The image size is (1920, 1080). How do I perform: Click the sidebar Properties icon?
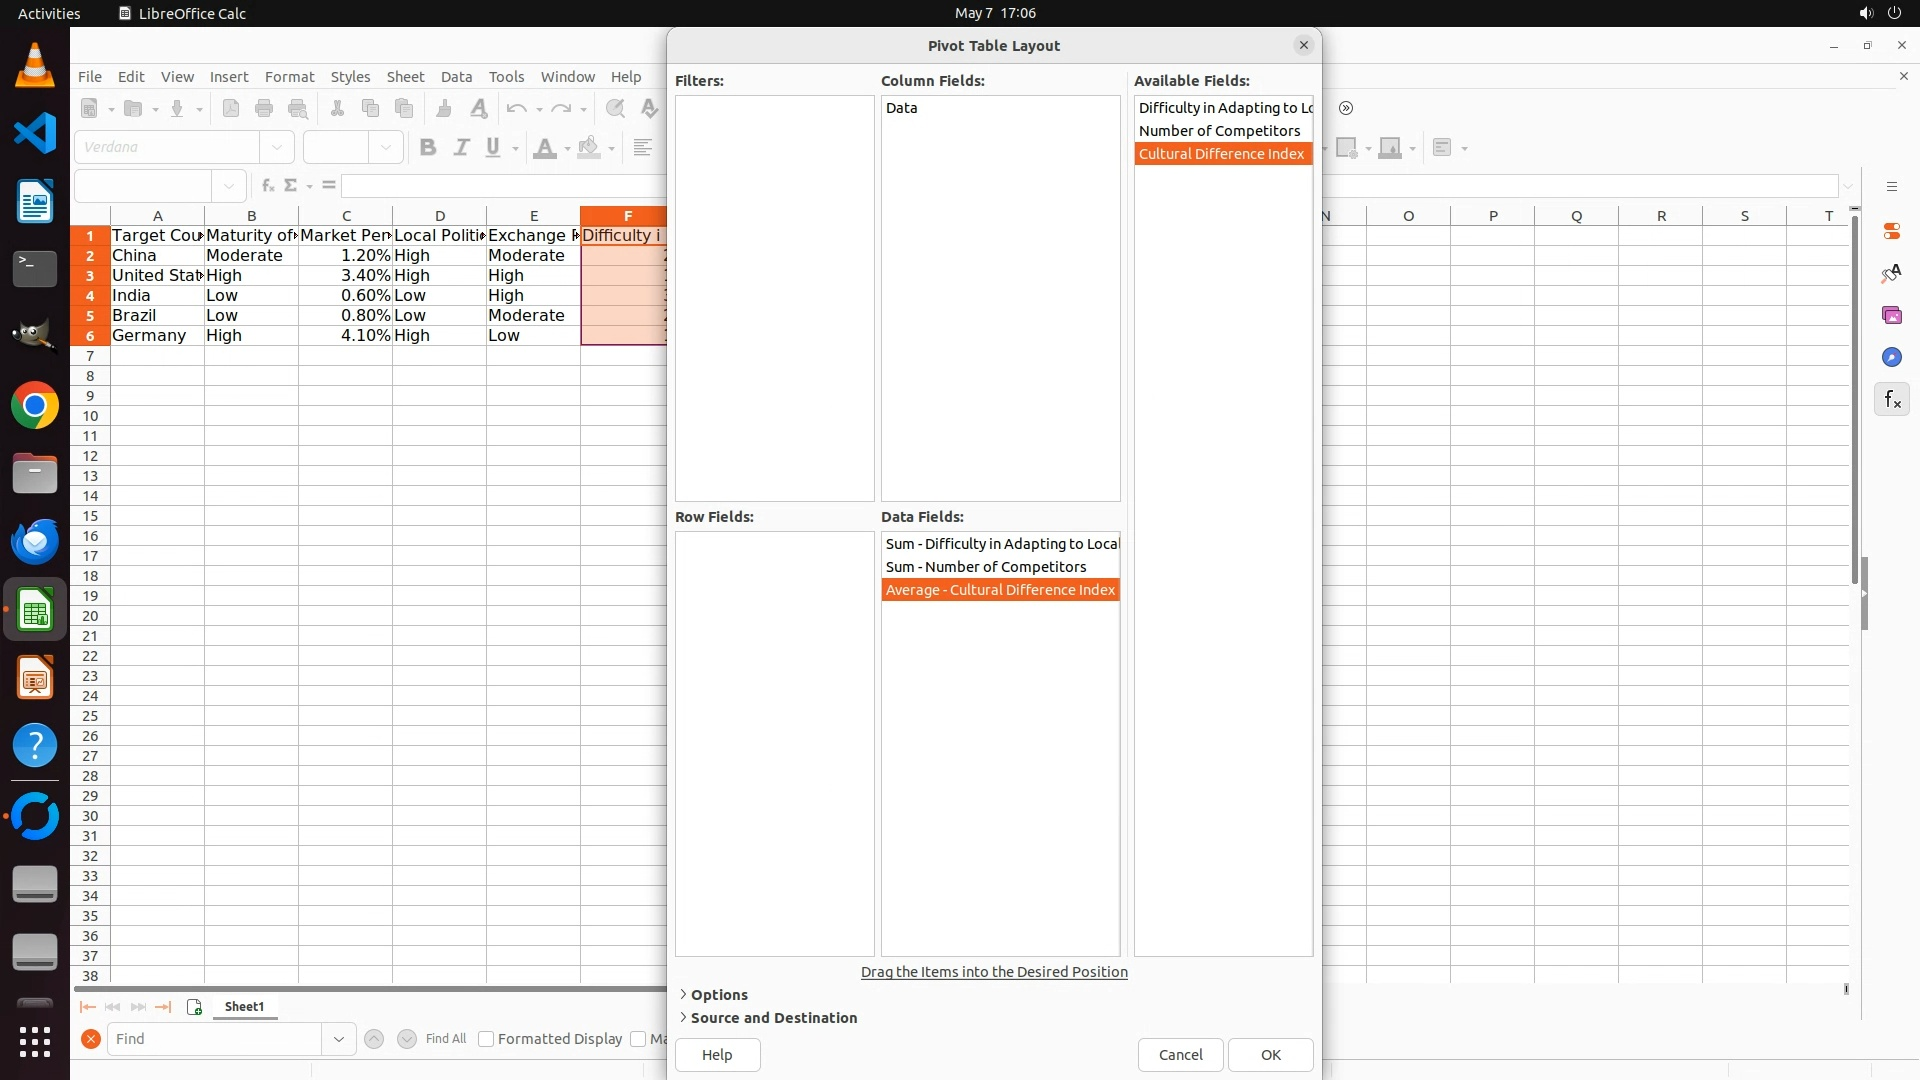tap(1892, 231)
